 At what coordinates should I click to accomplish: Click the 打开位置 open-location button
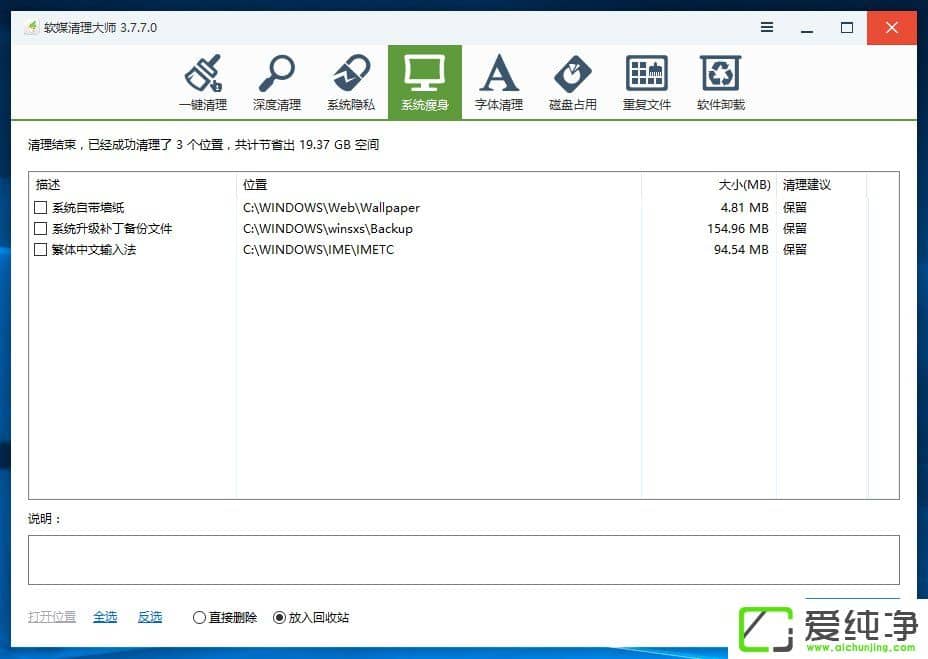(51, 617)
